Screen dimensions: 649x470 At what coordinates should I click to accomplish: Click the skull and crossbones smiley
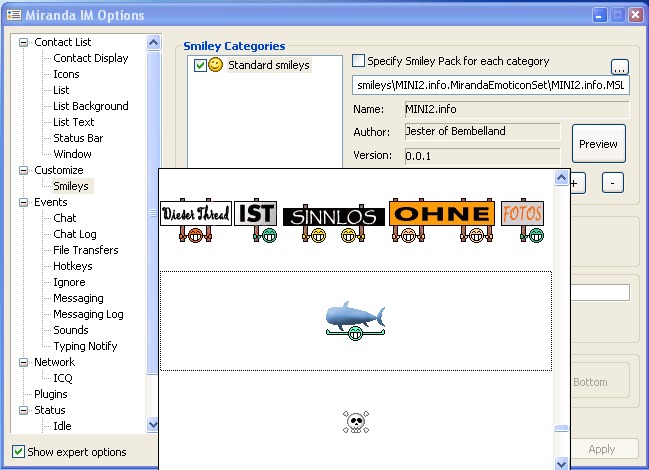point(354,422)
